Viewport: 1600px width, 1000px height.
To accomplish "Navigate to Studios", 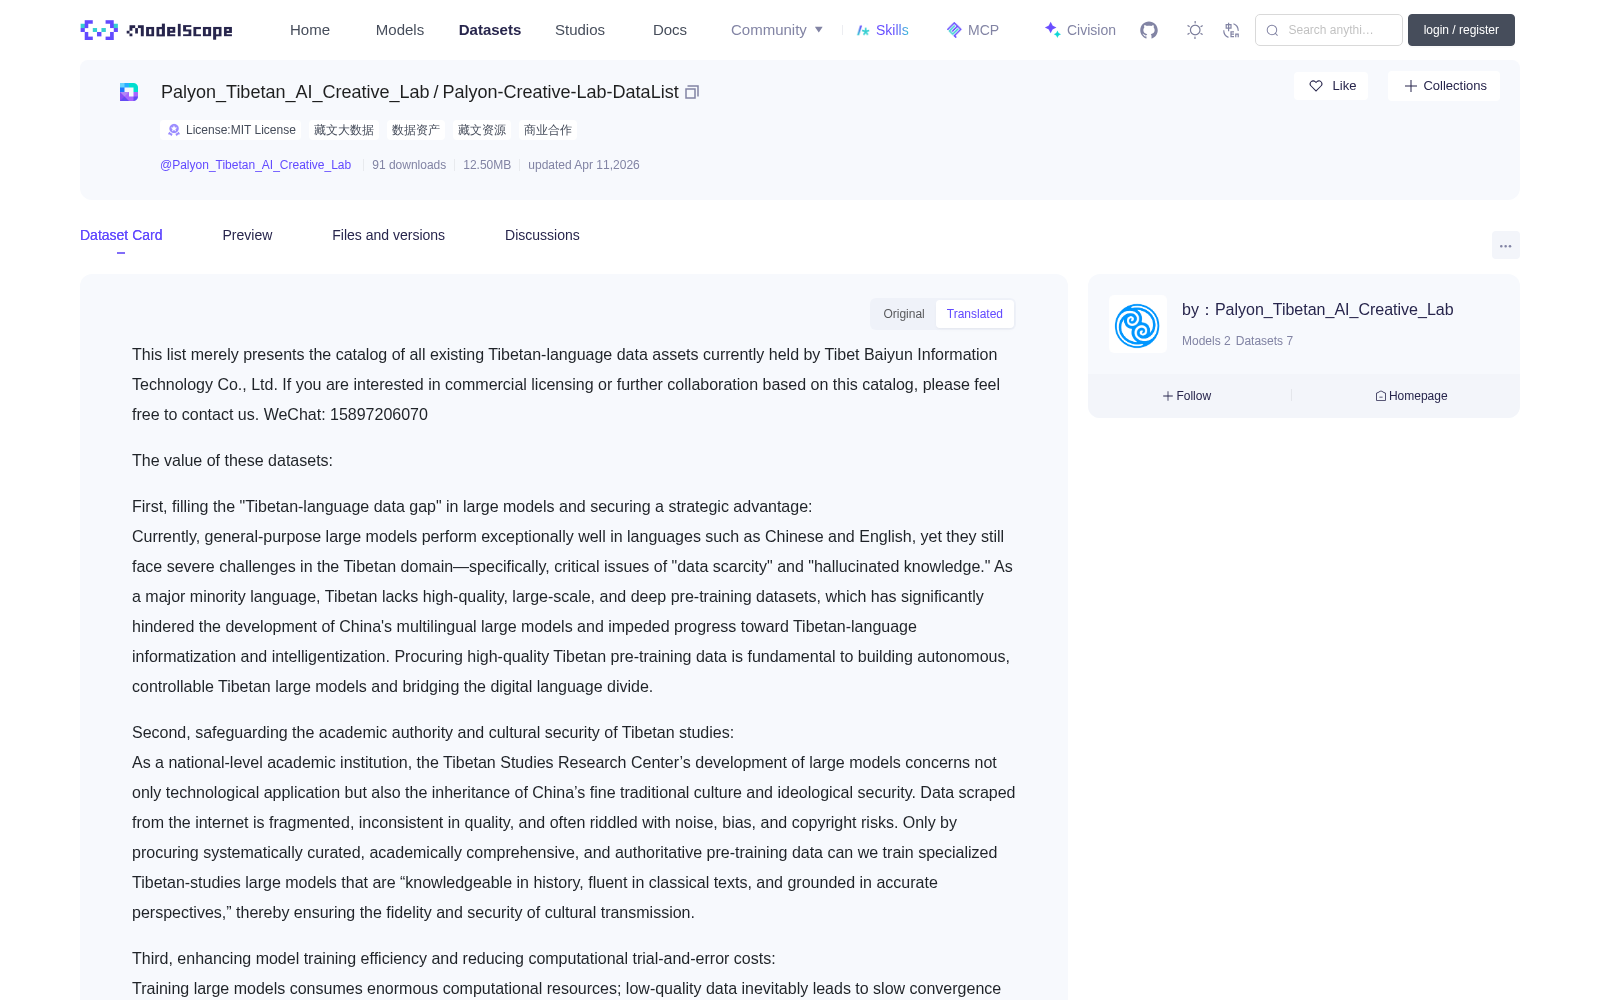I will coord(580,30).
